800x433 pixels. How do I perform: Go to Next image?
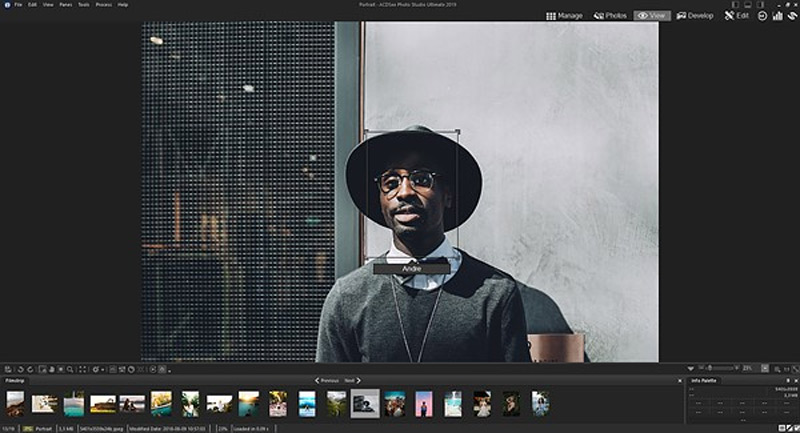tap(351, 381)
